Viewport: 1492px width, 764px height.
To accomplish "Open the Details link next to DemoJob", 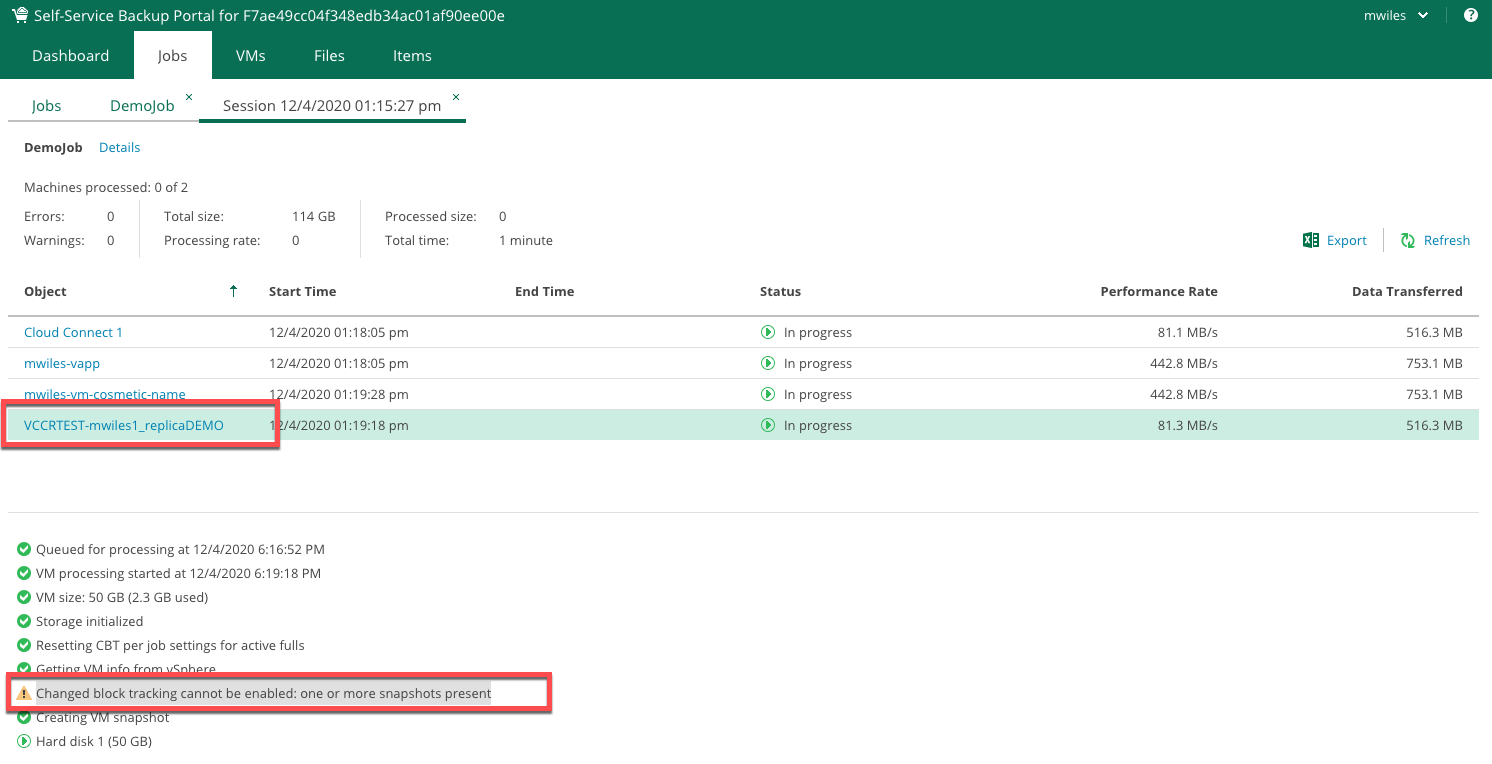I will click(x=119, y=147).
